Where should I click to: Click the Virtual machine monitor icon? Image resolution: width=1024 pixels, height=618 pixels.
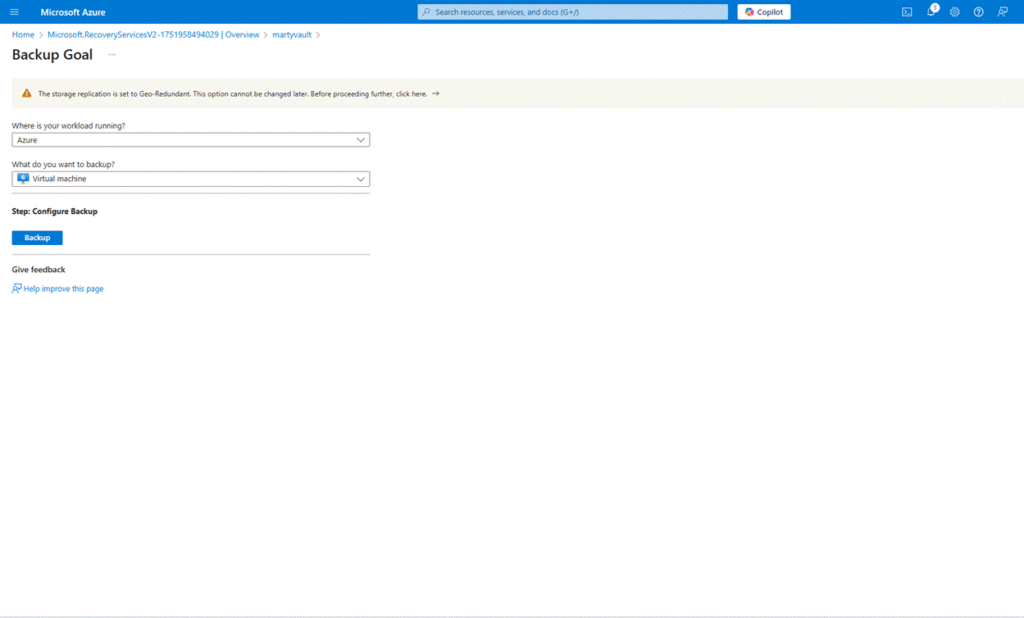(x=23, y=179)
